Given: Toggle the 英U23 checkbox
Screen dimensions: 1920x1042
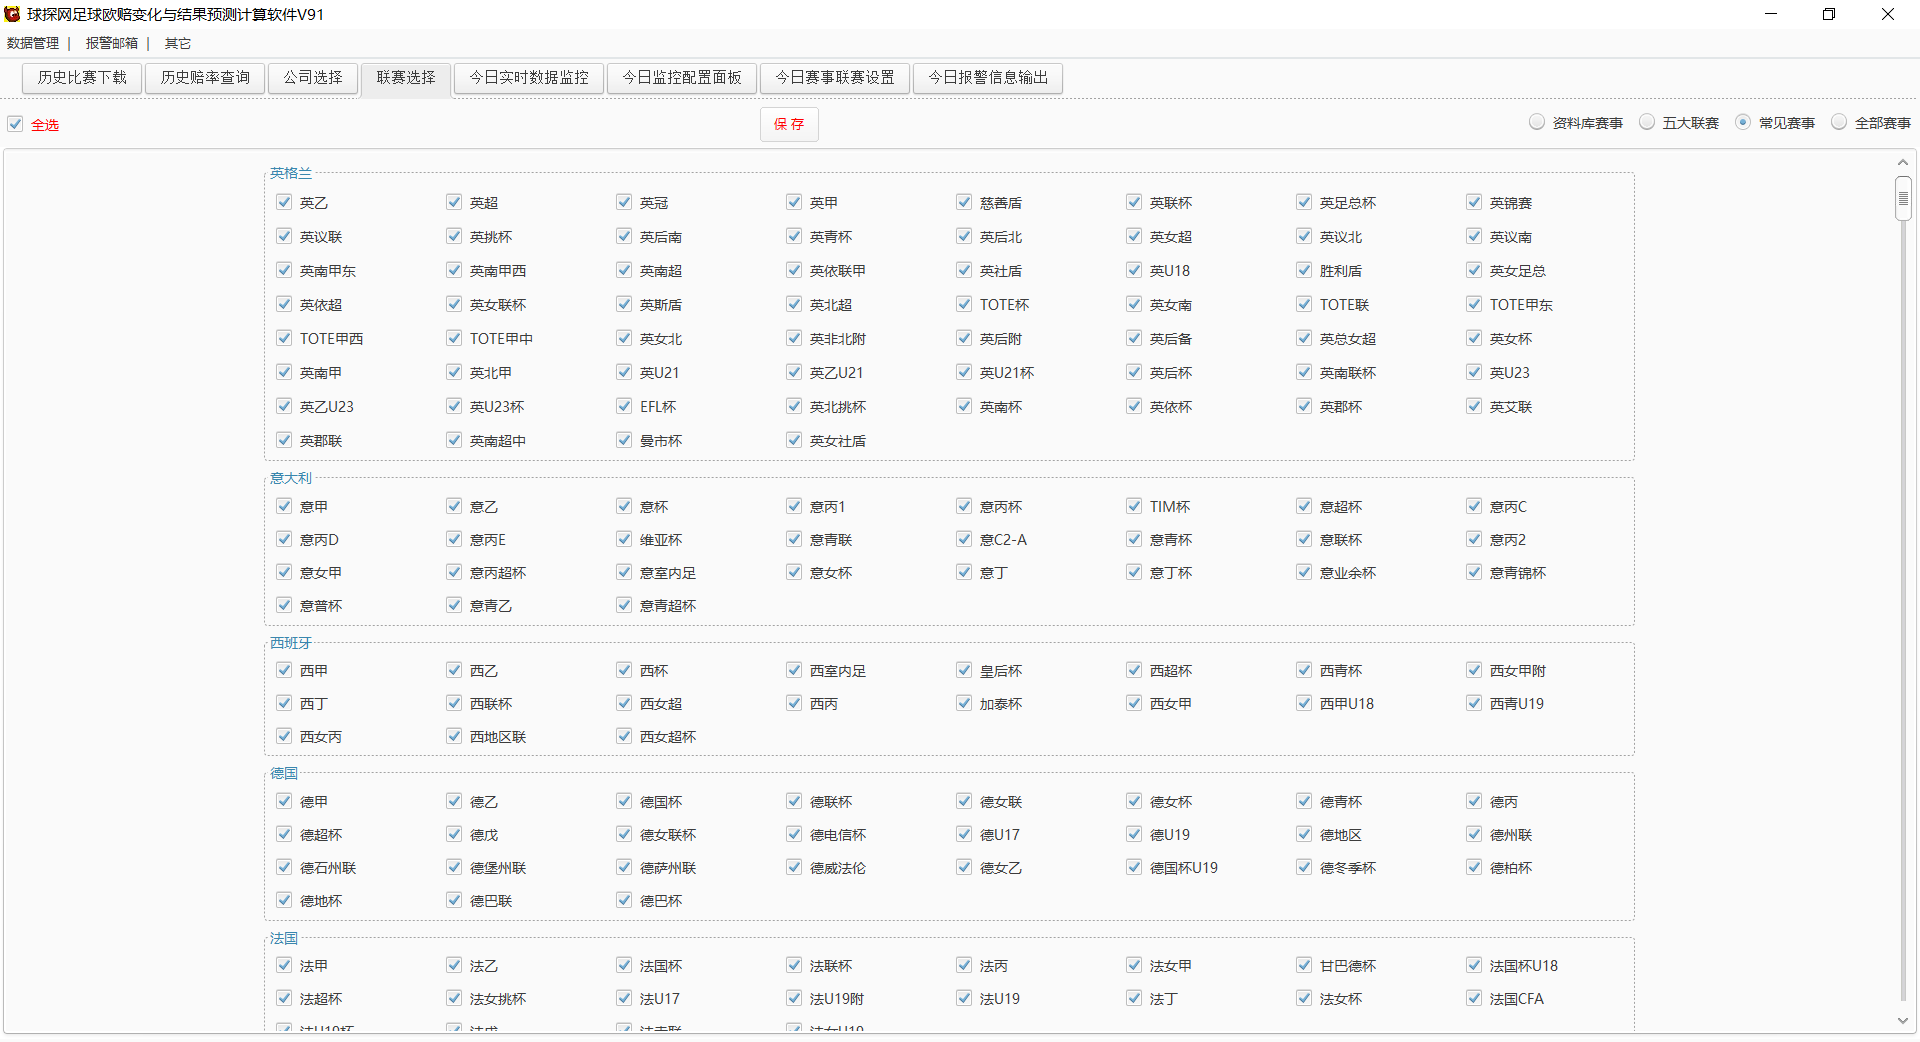Looking at the screenshot, I should click(1474, 372).
